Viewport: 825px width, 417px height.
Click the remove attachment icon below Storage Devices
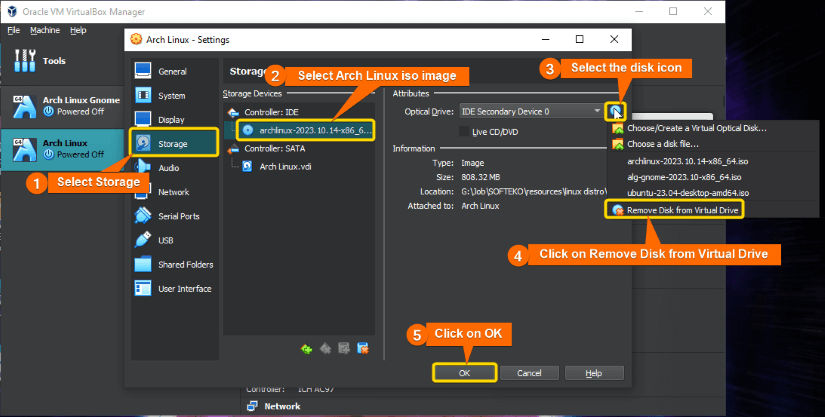(x=363, y=349)
